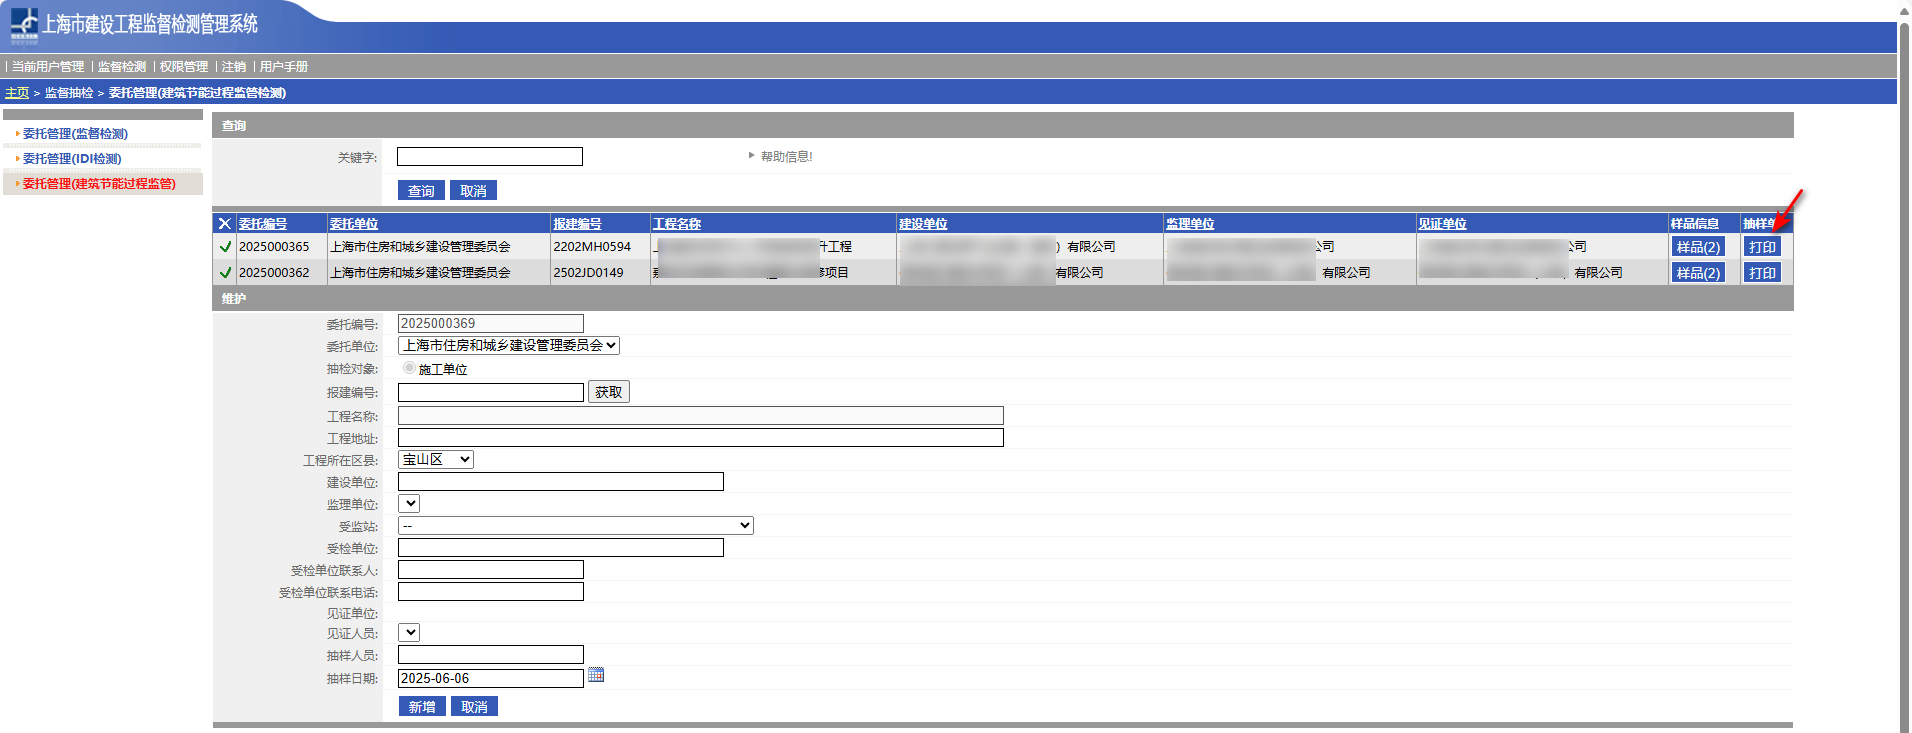Click the 查询 search button
The image size is (1912, 733).
421,191
